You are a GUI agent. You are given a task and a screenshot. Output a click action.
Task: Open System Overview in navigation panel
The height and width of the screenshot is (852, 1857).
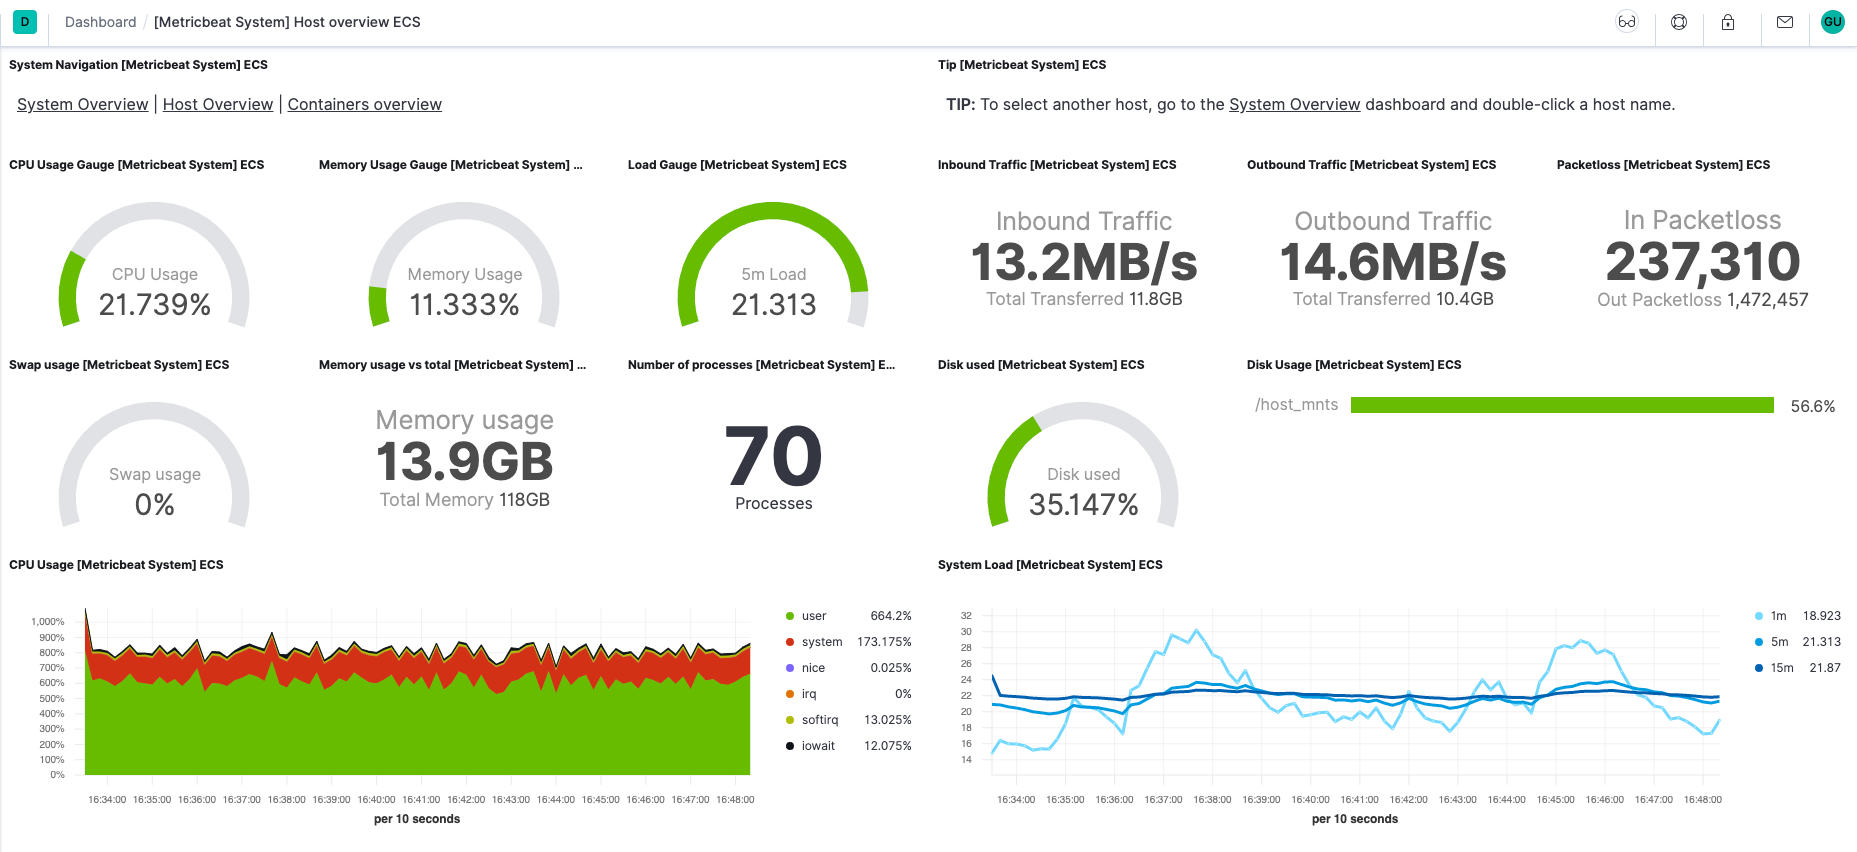click(82, 104)
